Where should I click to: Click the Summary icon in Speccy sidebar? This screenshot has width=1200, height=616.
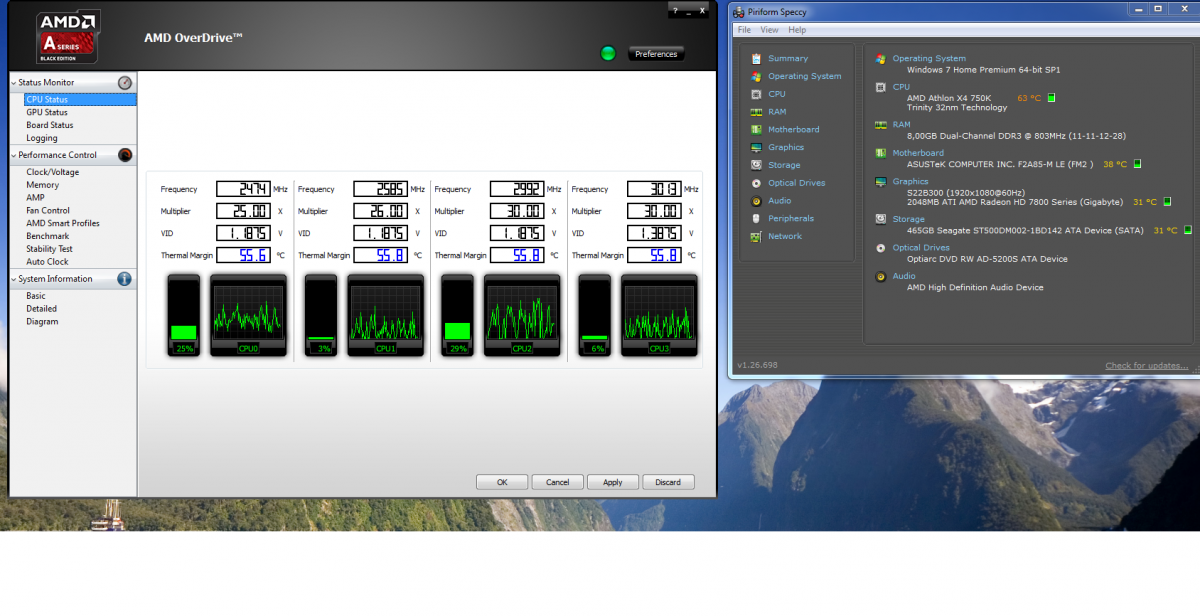tap(756, 59)
